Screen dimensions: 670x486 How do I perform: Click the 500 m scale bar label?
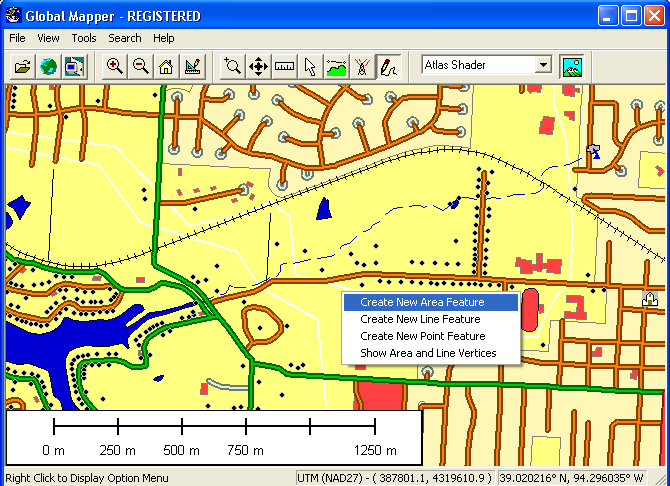[182, 450]
